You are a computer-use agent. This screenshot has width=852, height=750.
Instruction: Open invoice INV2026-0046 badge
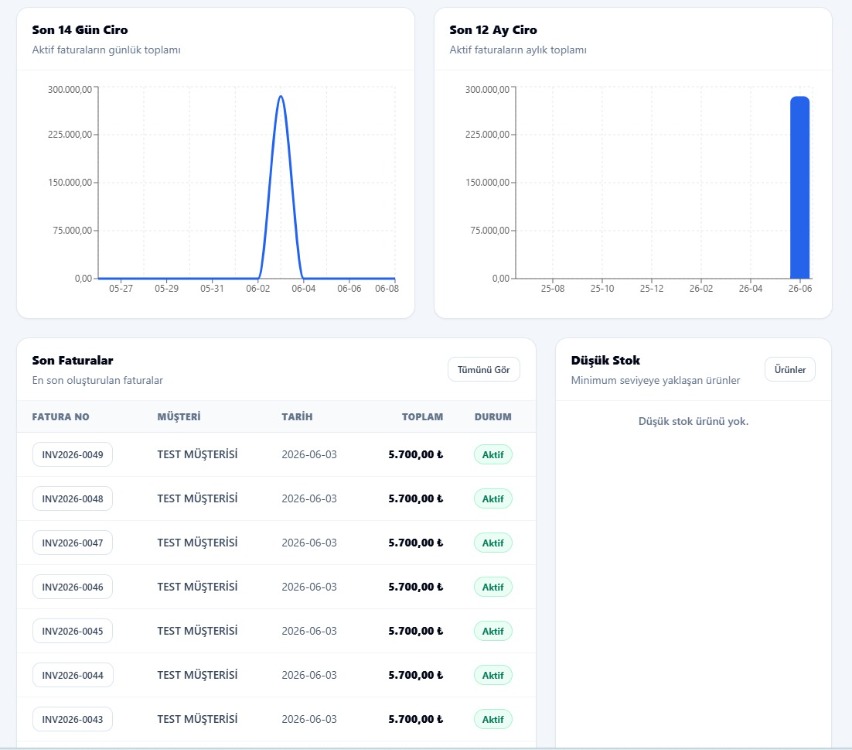point(72,587)
